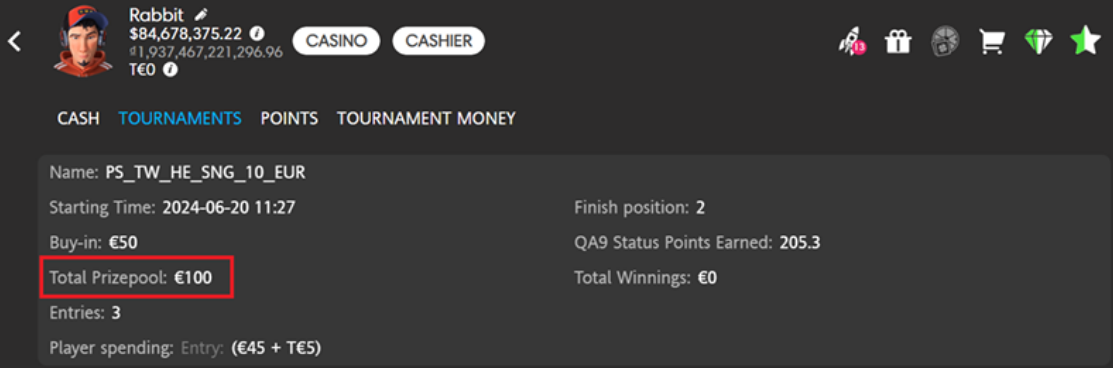
Task: Switch to the CASH tab
Action: [78, 119]
